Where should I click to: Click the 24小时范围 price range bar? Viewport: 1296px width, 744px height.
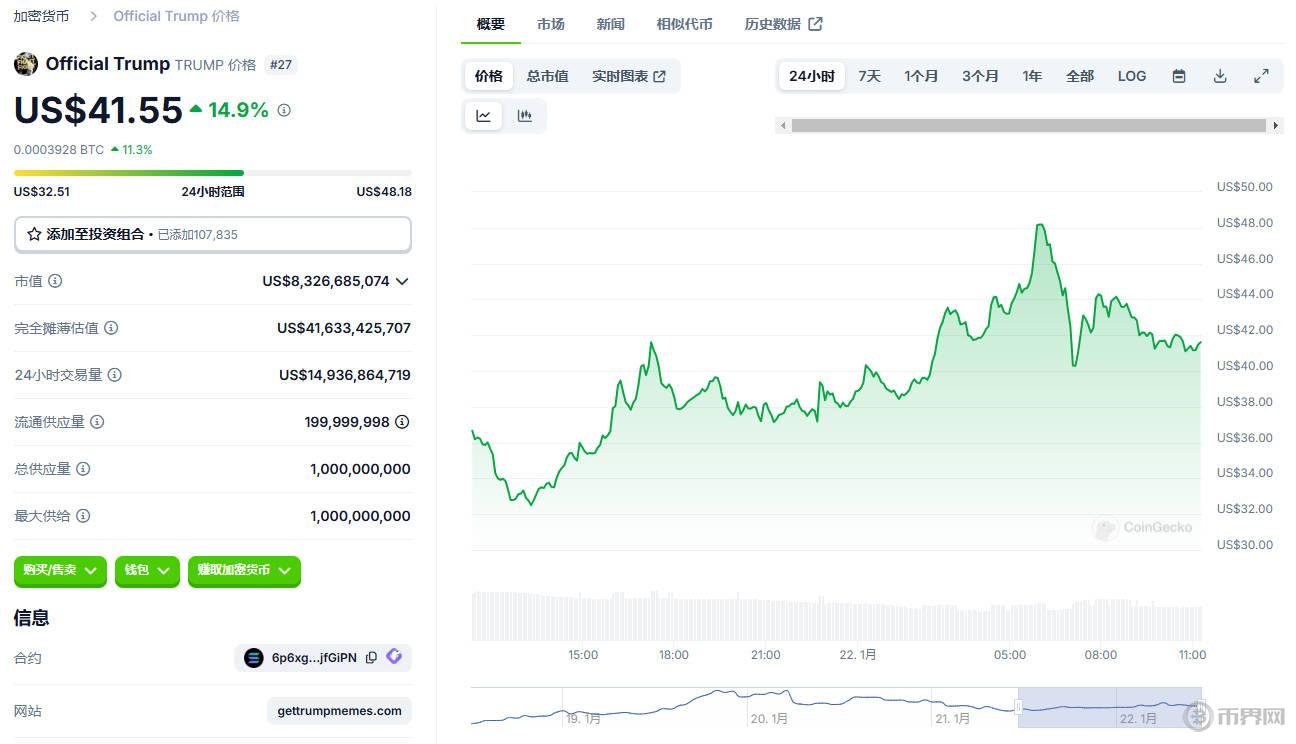[x=213, y=173]
